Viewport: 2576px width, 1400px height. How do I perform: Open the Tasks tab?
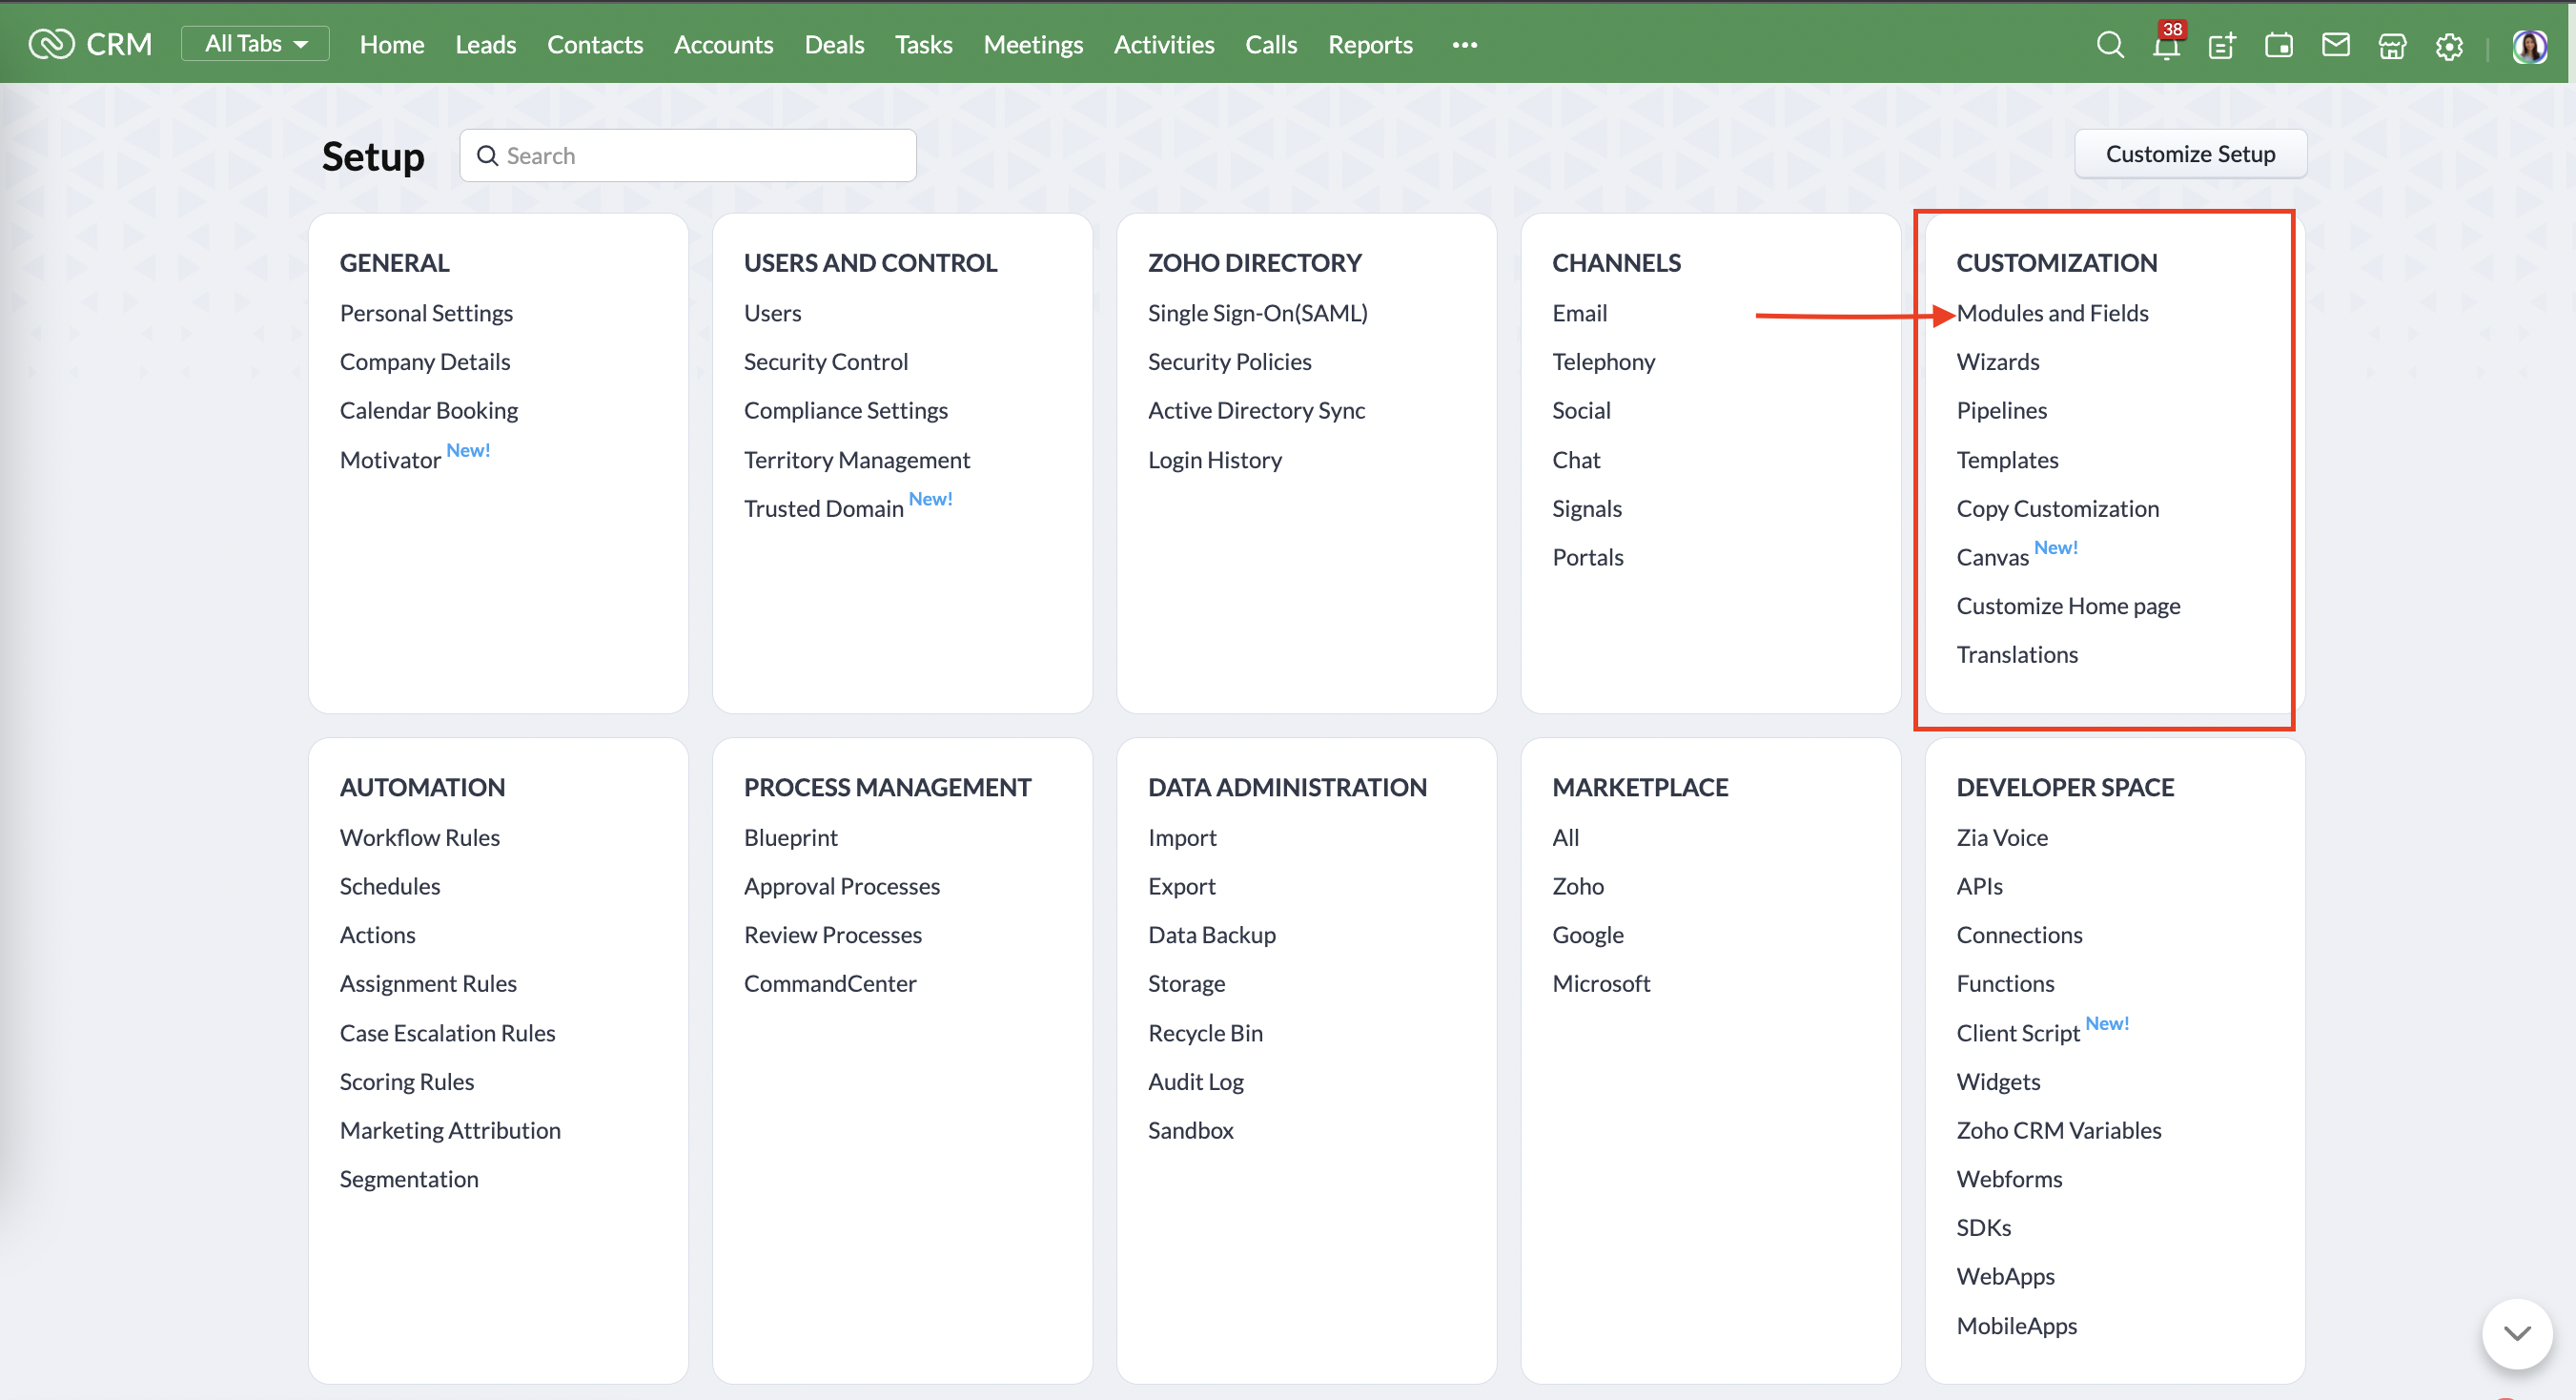[923, 44]
